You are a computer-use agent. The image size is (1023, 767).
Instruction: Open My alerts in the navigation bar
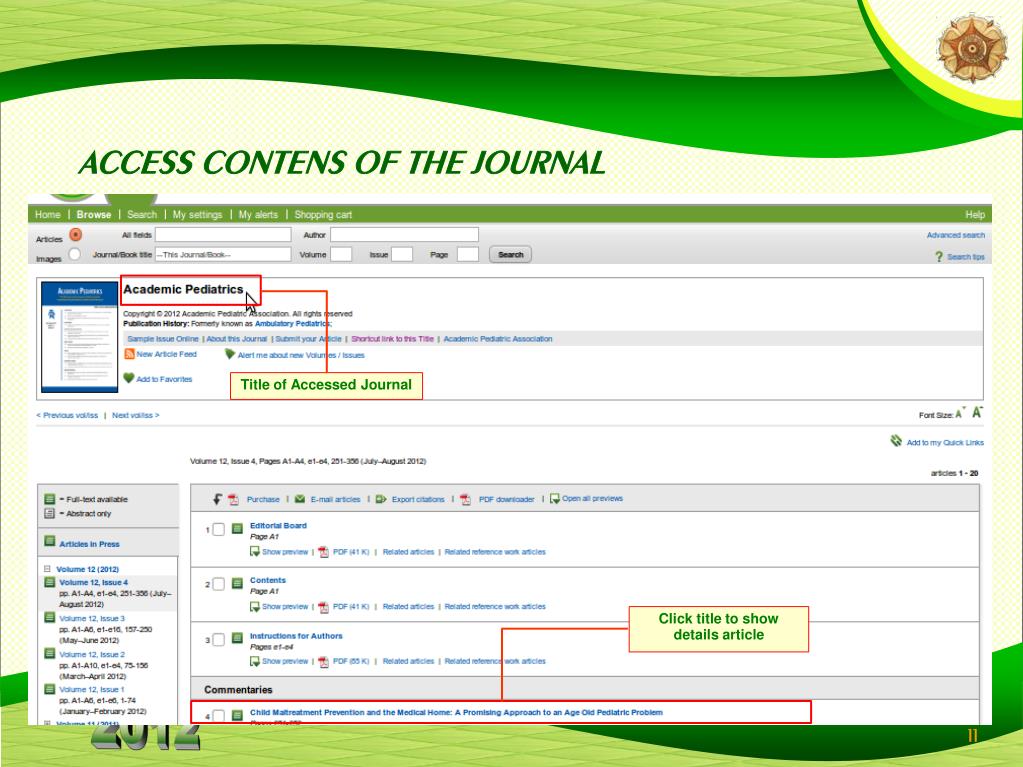point(258,215)
